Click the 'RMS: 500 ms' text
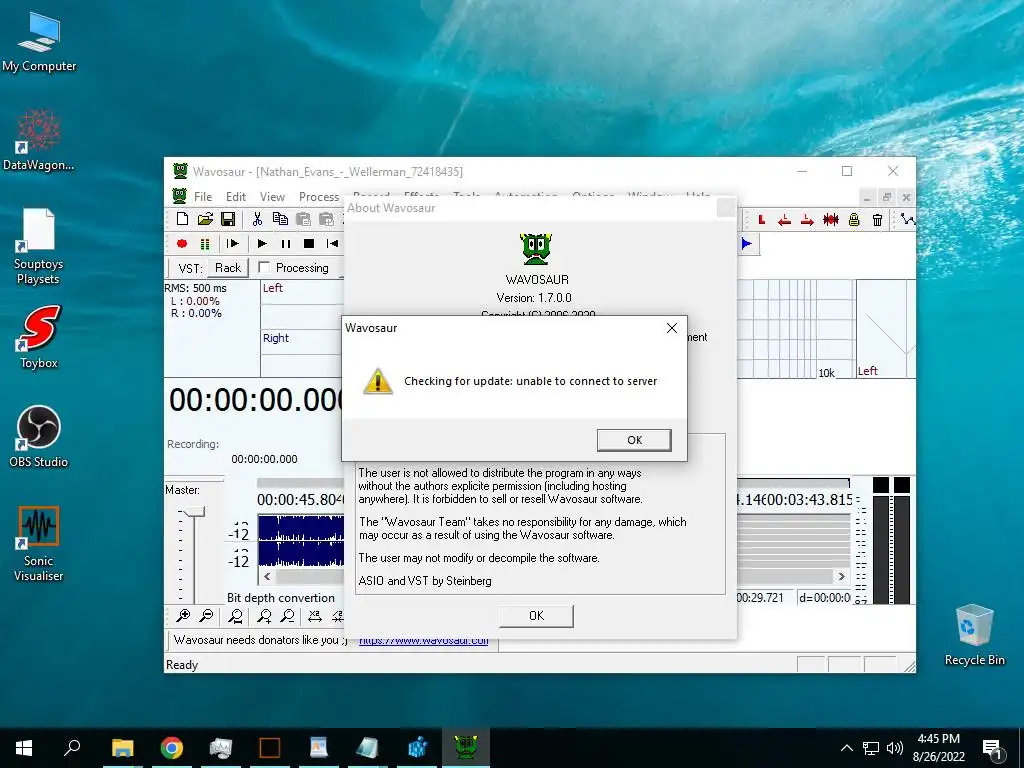 [195, 288]
